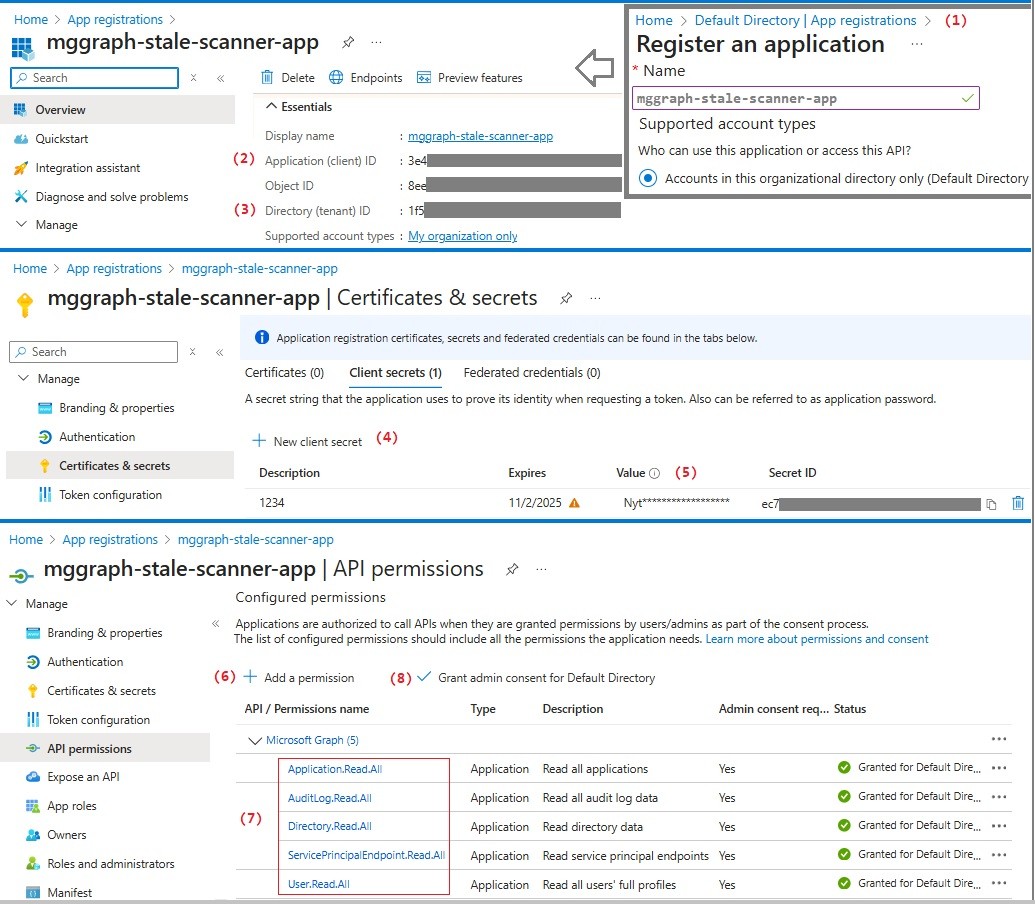The image size is (1035, 904).
Task: Click Grant admin consent for Default Directory
Action: [x=546, y=678]
